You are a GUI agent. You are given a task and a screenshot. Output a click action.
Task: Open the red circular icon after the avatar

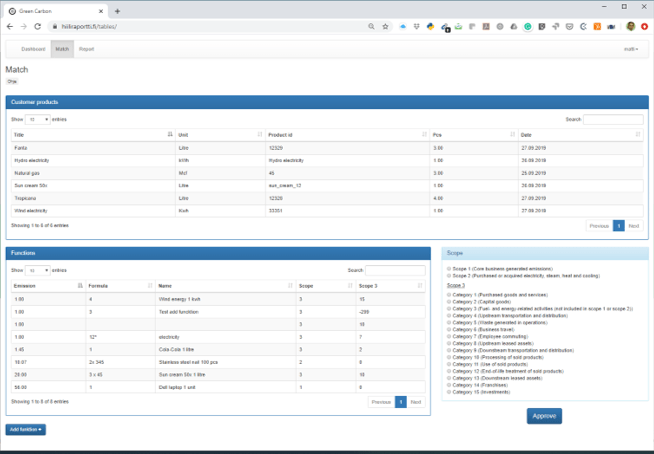click(645, 26)
